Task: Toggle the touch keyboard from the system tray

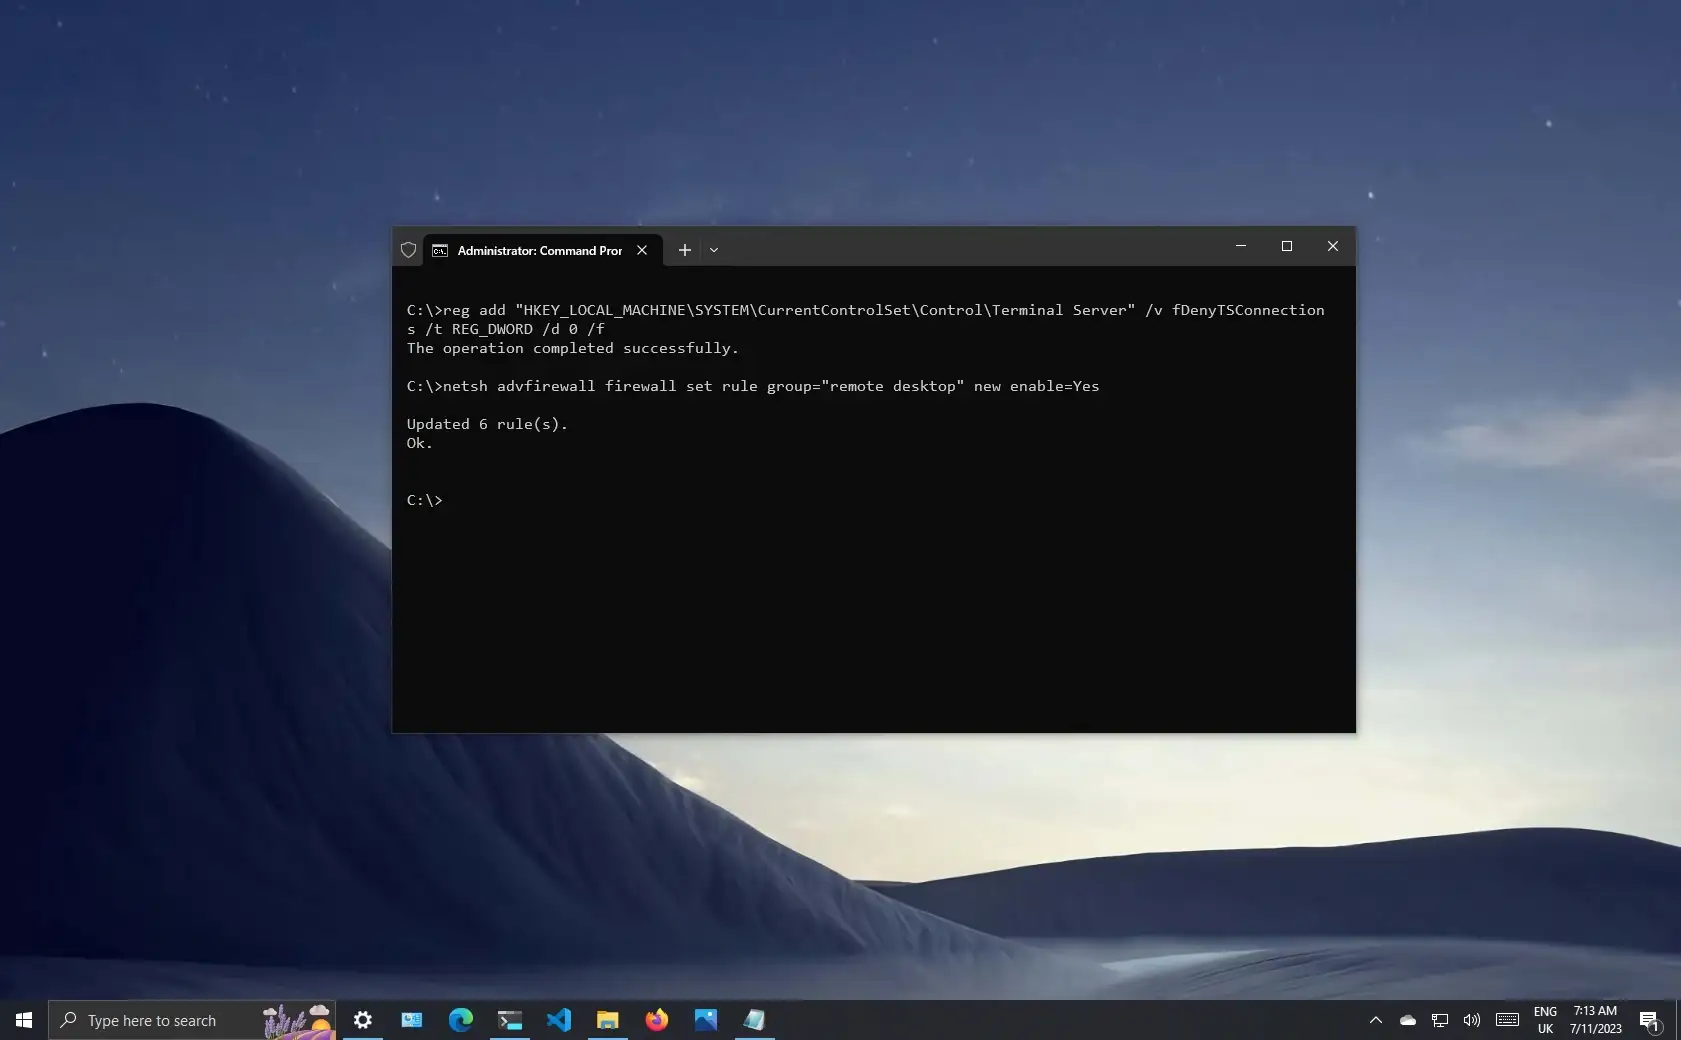Action: [x=1506, y=1021]
